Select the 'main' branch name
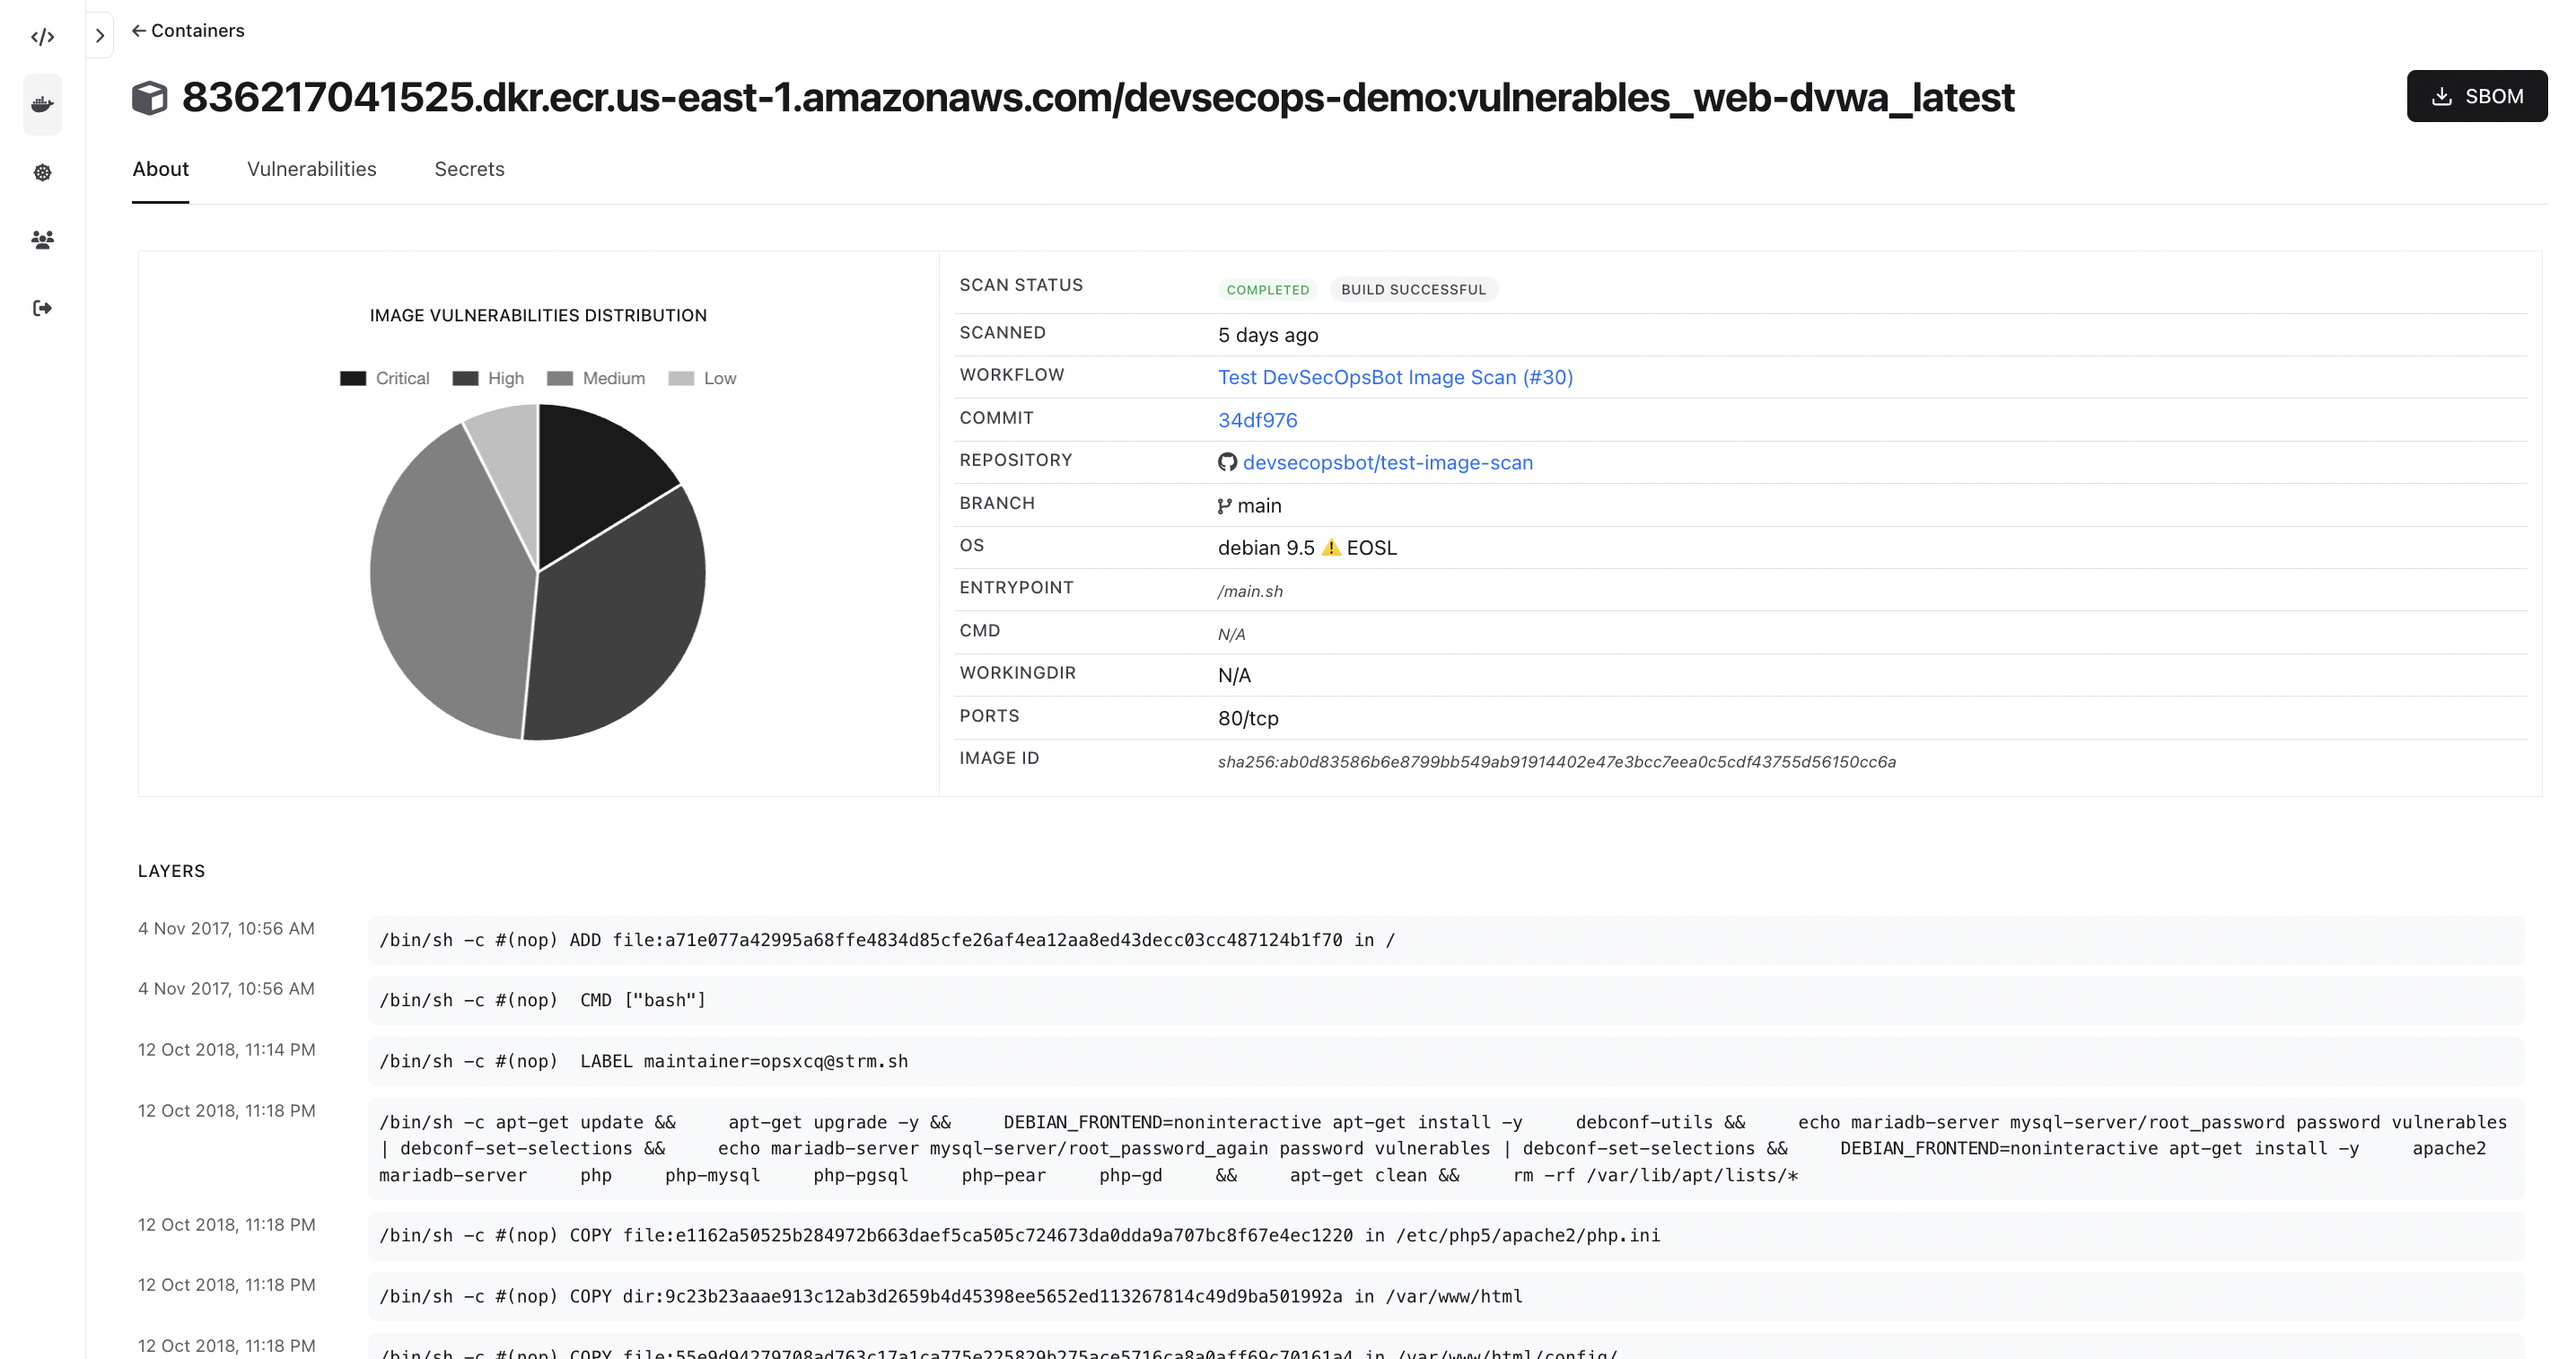 [1259, 506]
